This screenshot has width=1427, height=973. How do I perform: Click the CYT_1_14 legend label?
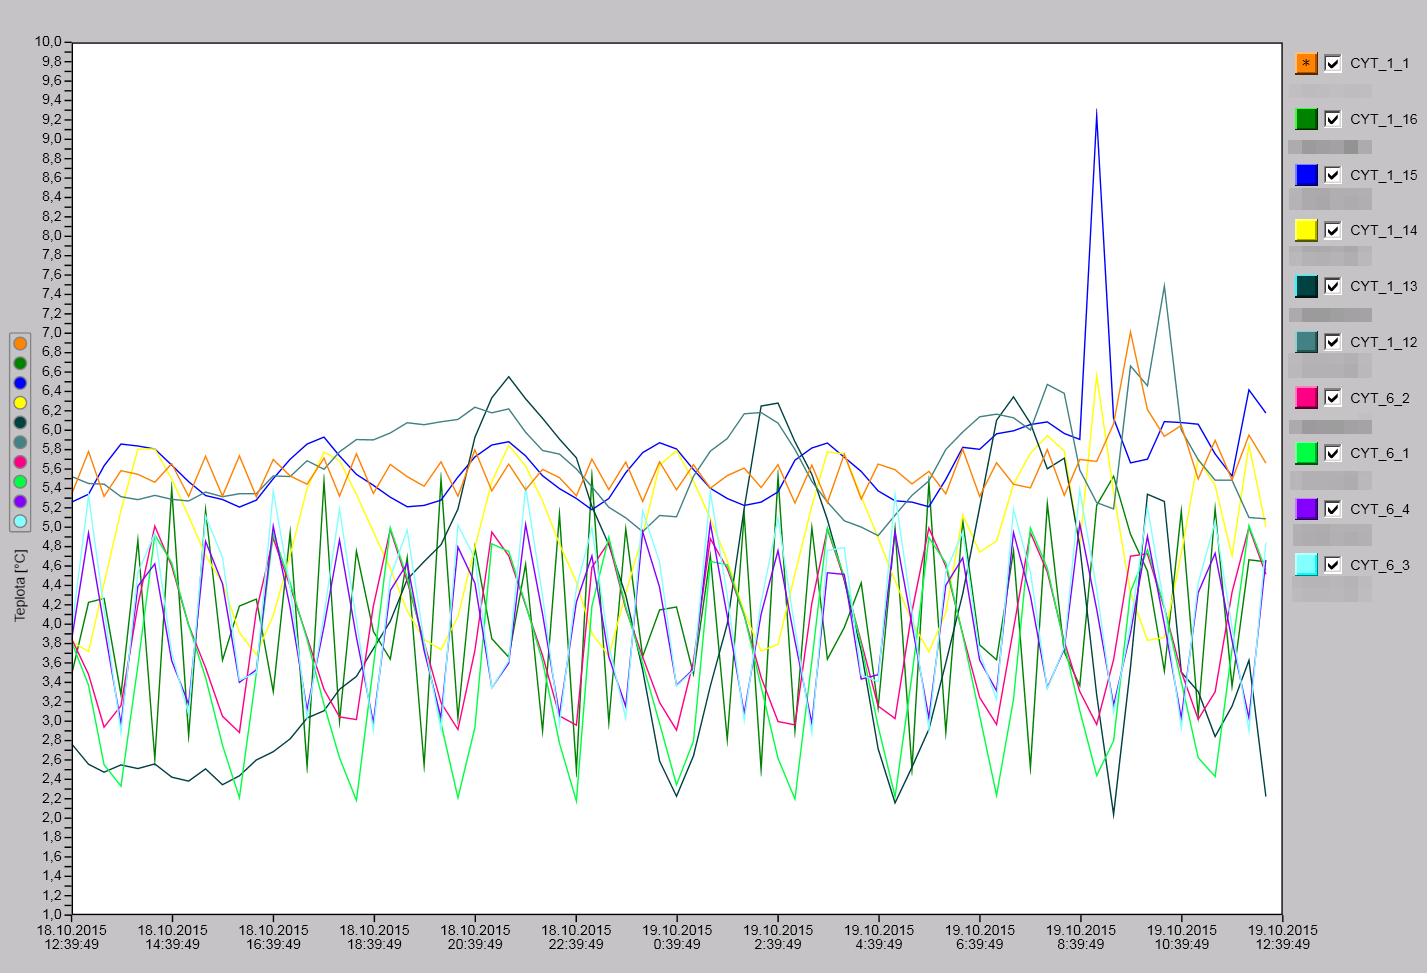point(1383,230)
